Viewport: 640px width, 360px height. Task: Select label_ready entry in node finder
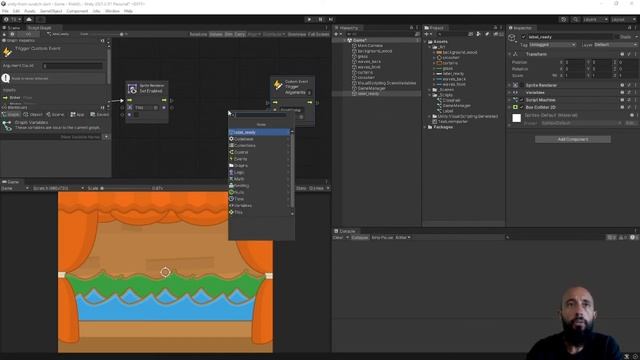259,132
